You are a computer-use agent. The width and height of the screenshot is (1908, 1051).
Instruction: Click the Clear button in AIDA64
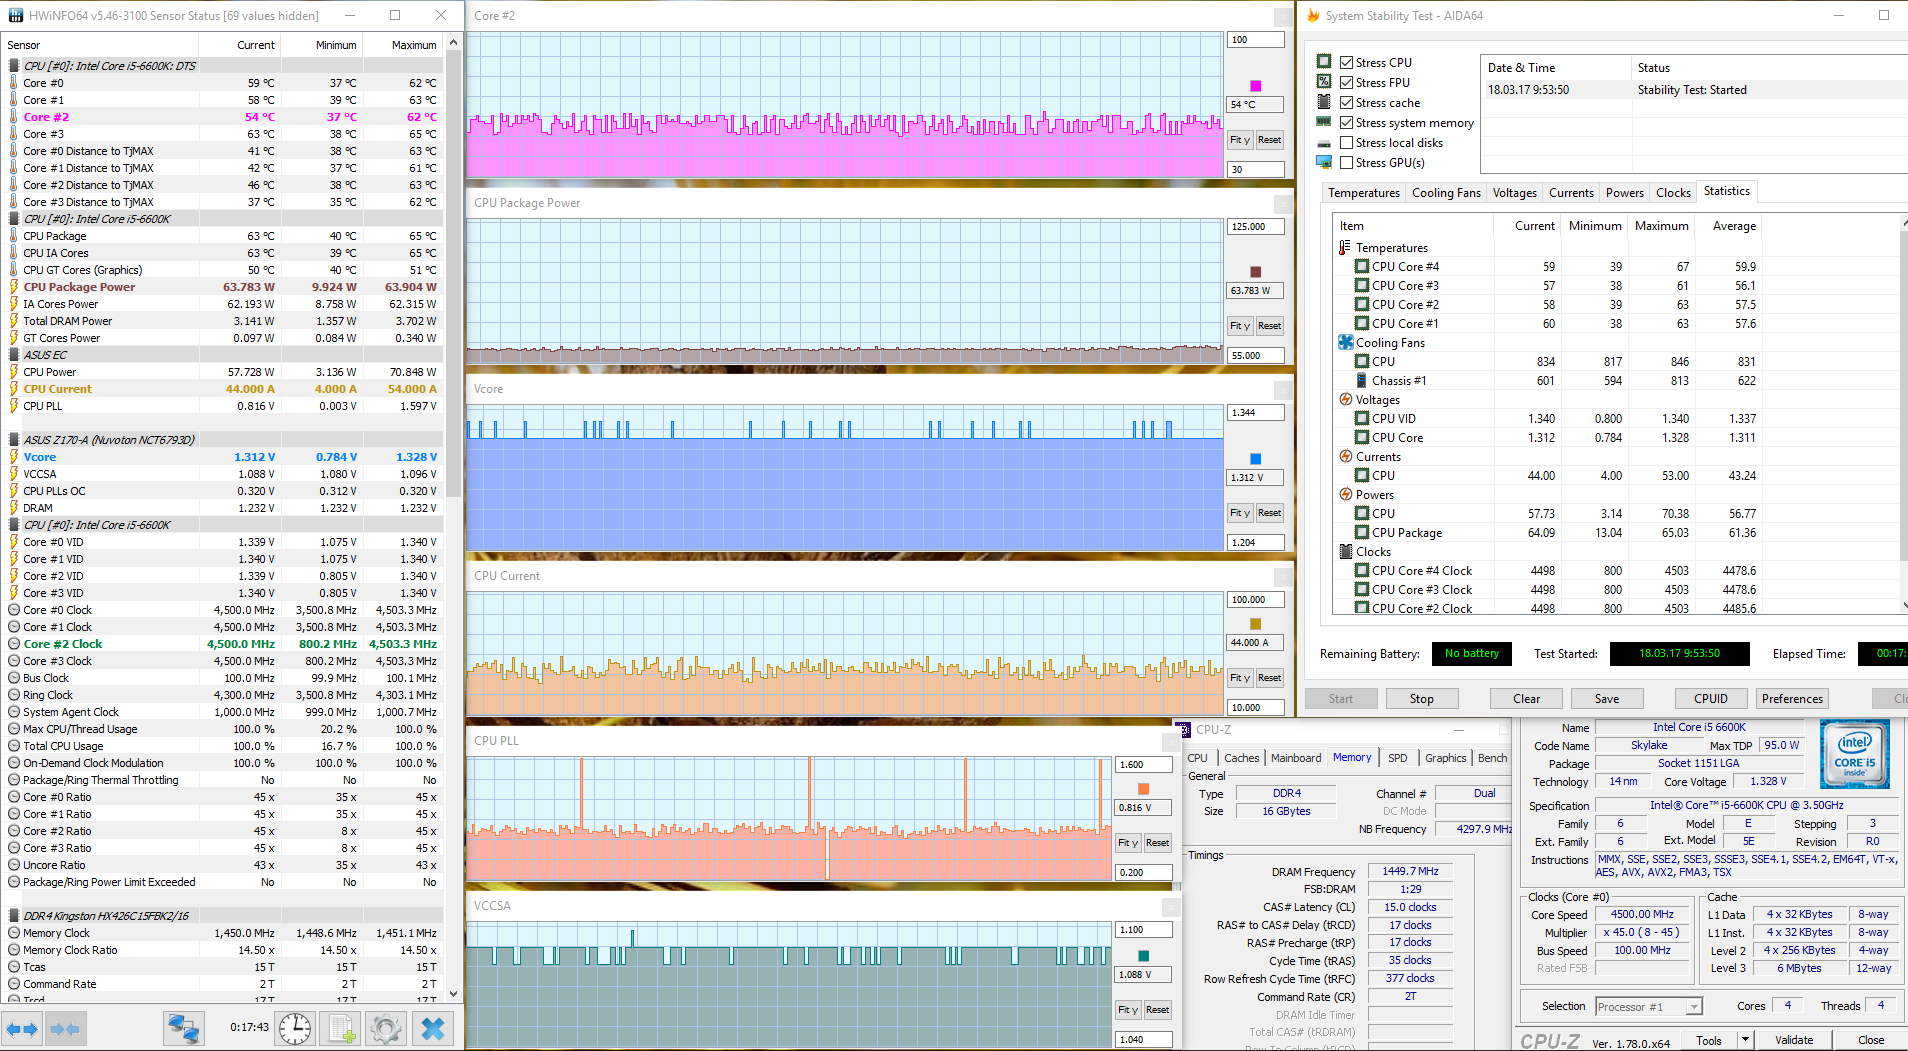[1526, 699]
